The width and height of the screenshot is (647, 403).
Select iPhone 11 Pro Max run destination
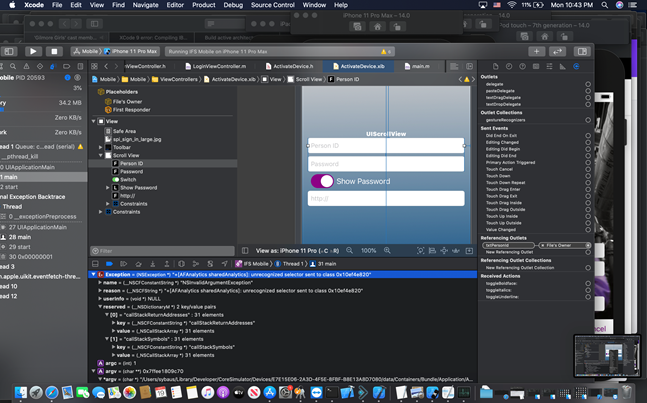coord(131,52)
